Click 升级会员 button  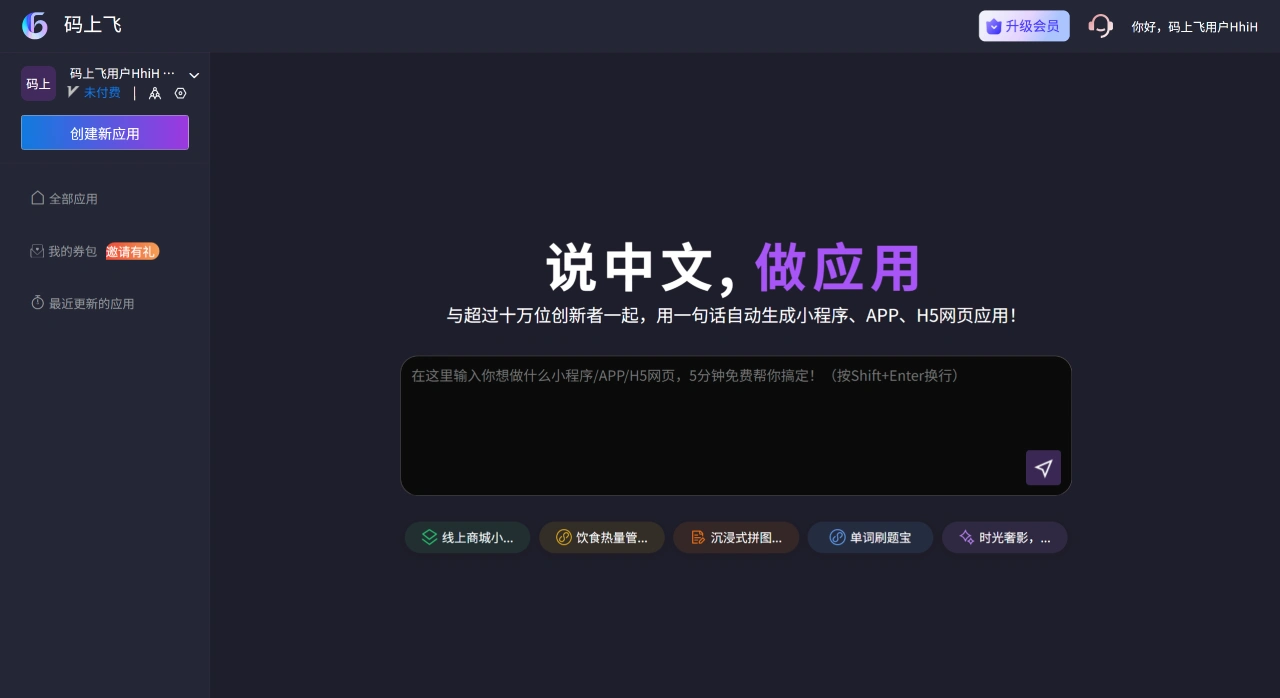(x=1024, y=26)
